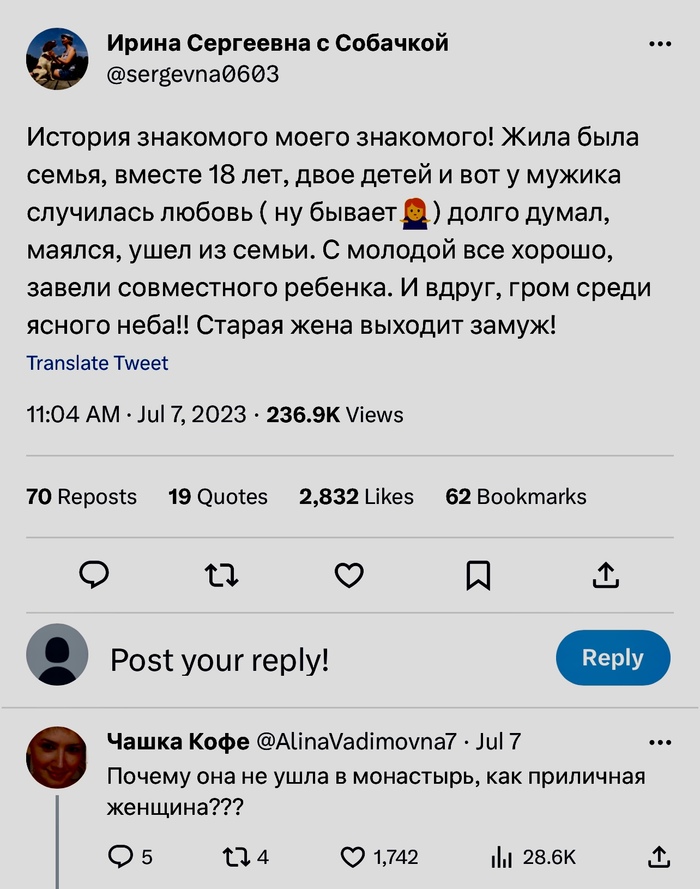This screenshot has width=700, height=889.
Task: Bookmark the main tweet
Action: pos(478,574)
